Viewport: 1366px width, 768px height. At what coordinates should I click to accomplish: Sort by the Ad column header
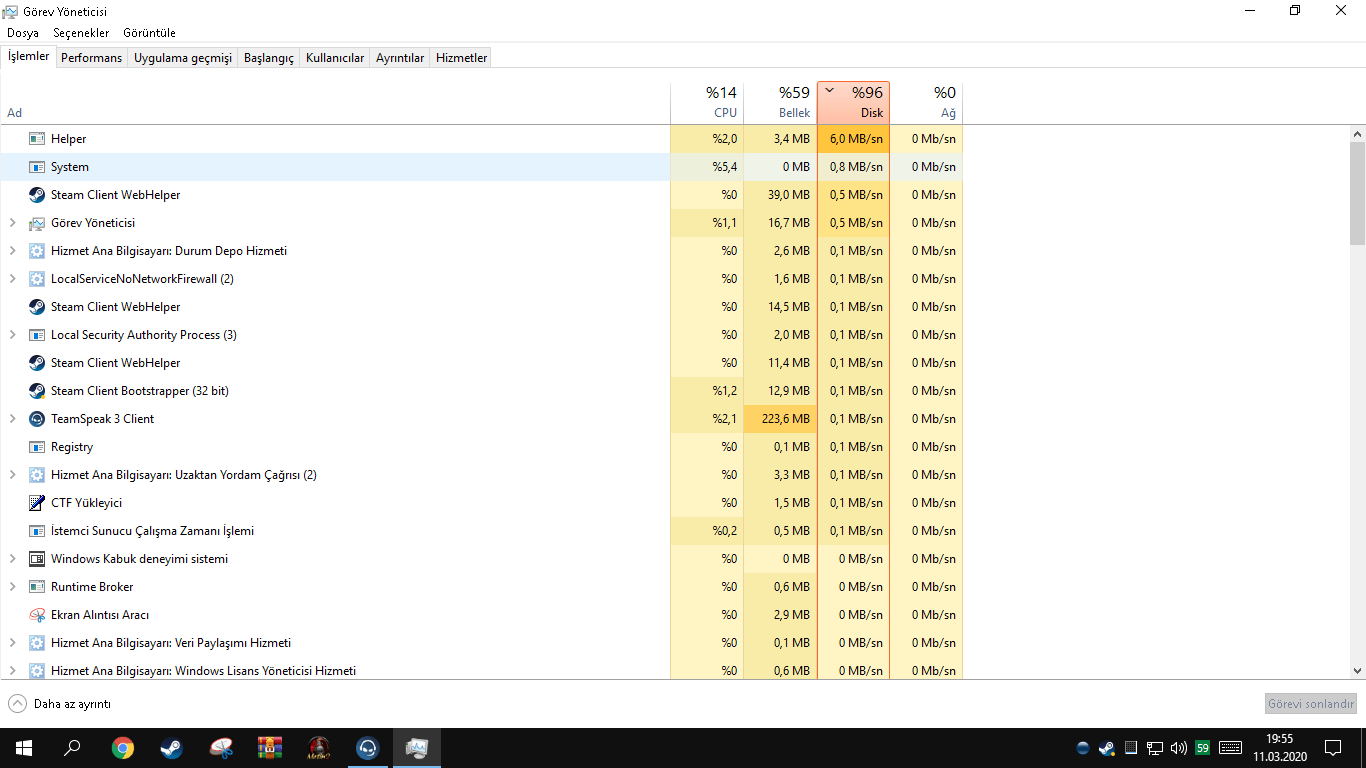[335, 102]
